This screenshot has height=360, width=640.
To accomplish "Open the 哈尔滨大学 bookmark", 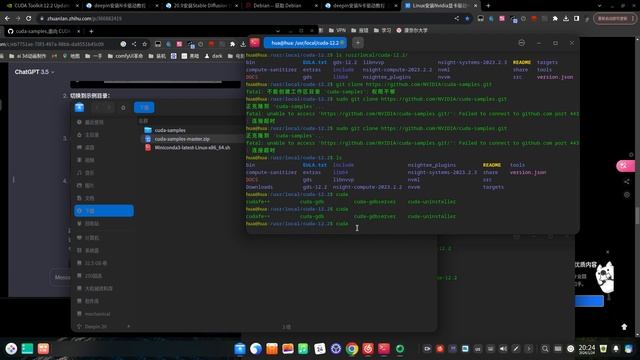I will point(412,30).
